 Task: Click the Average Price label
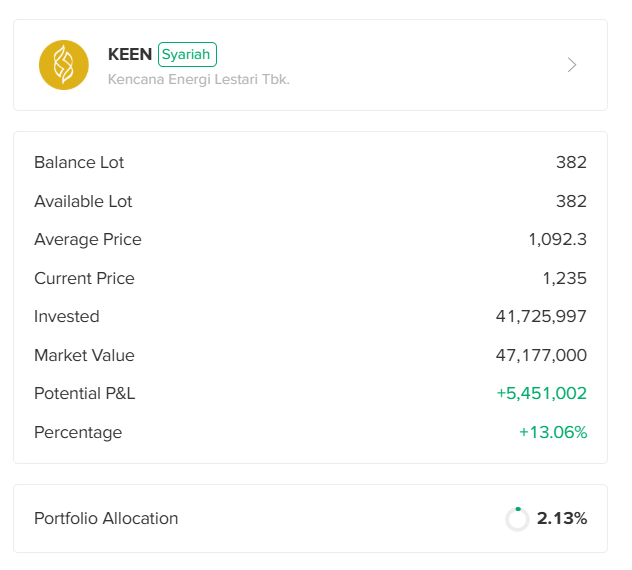(88, 240)
